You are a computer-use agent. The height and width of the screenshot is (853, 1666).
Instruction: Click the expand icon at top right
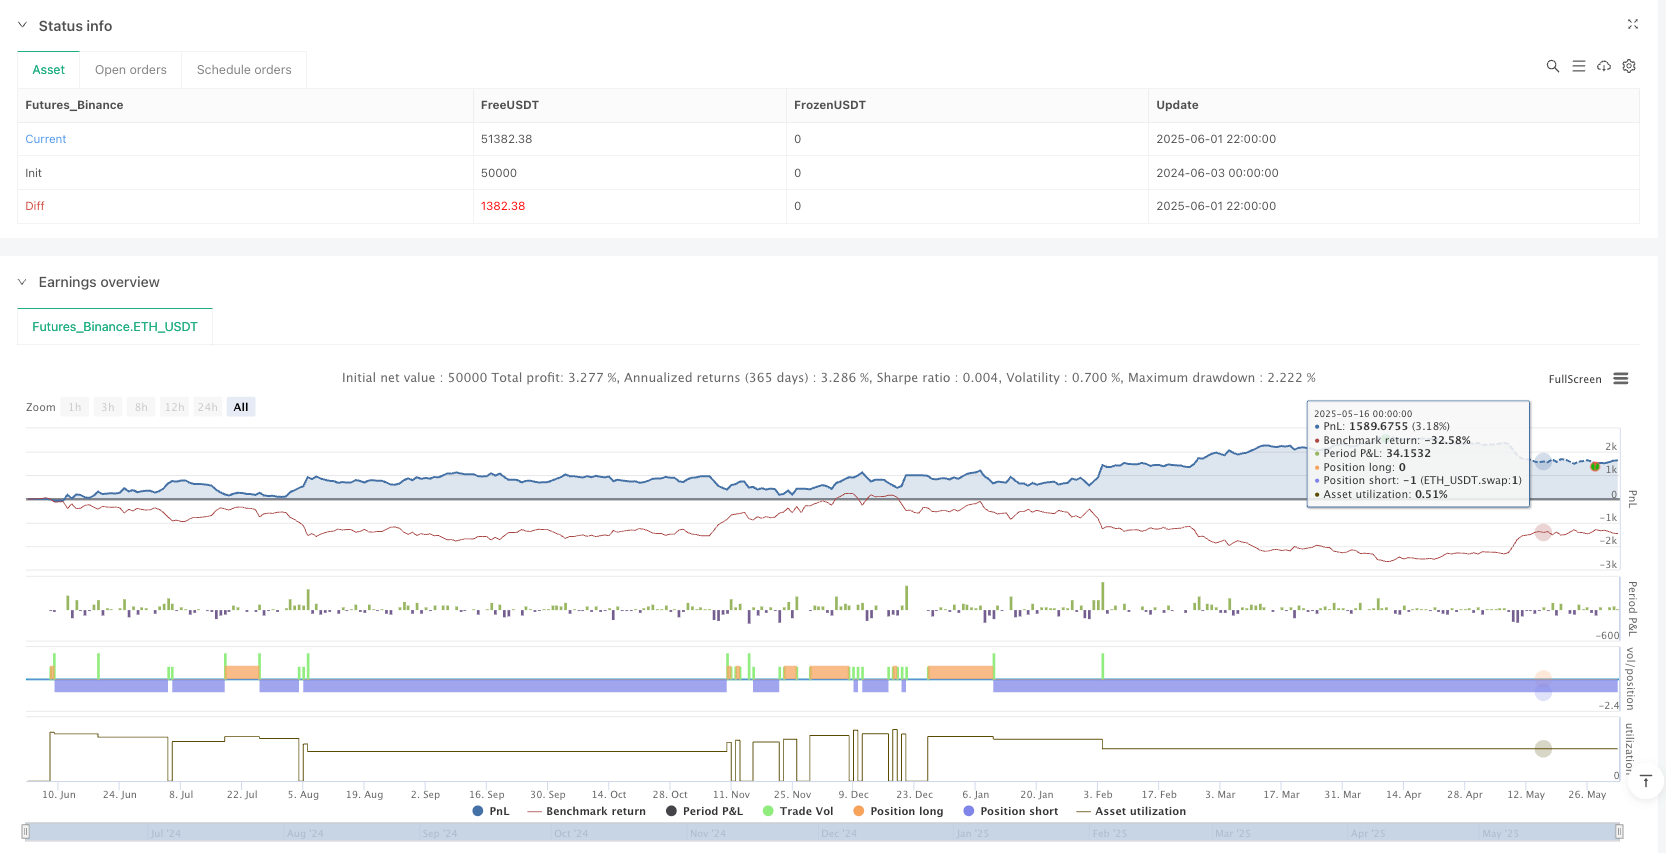coord(1632,24)
